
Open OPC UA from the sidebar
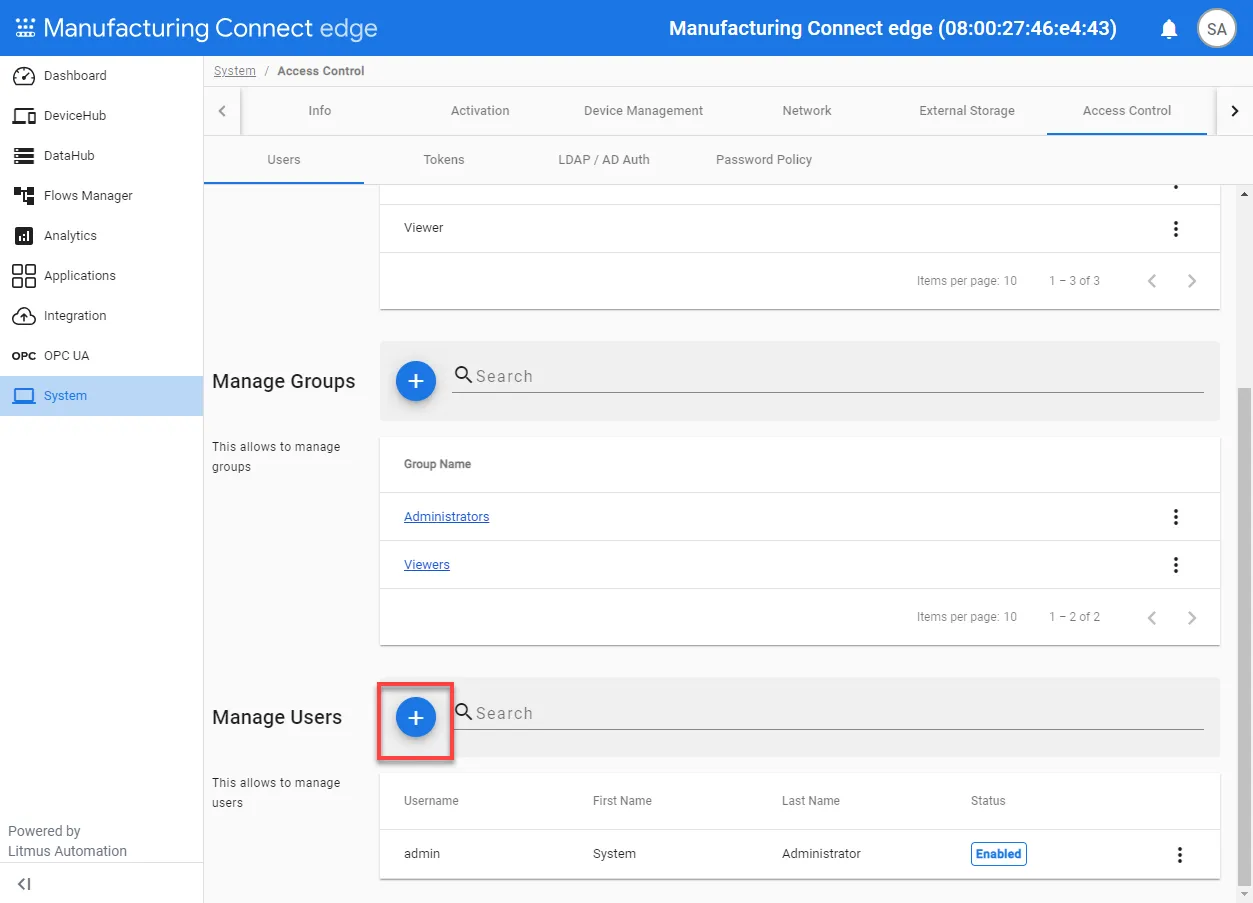pos(101,356)
